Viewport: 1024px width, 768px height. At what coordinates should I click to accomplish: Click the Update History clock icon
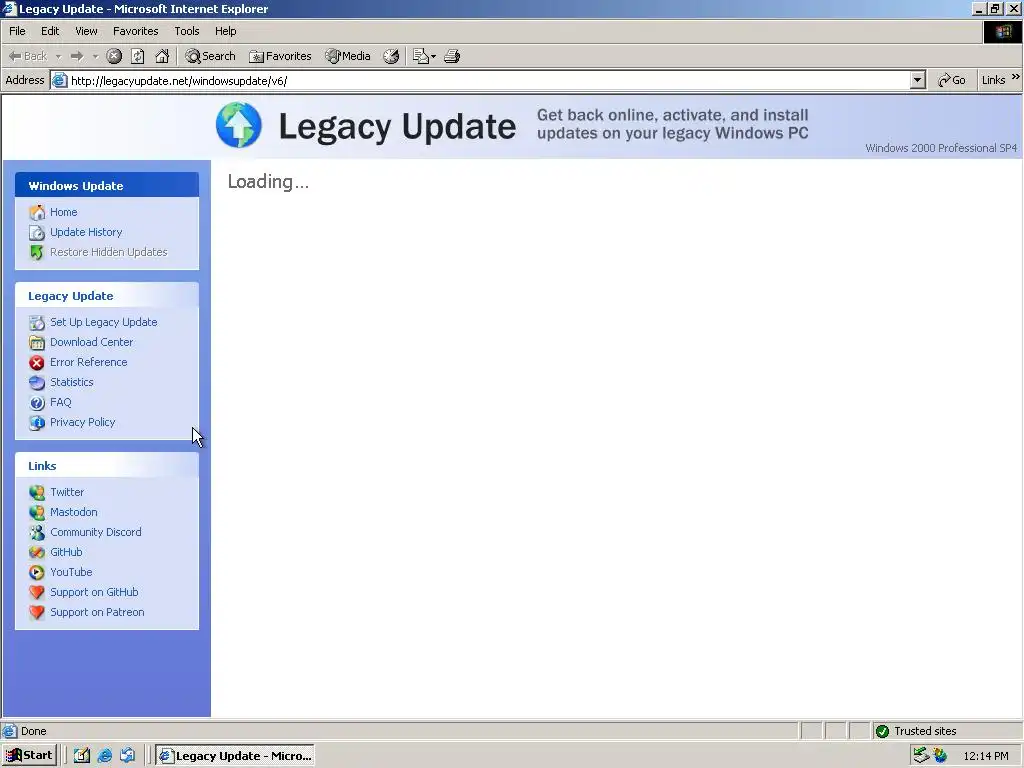coord(37,232)
